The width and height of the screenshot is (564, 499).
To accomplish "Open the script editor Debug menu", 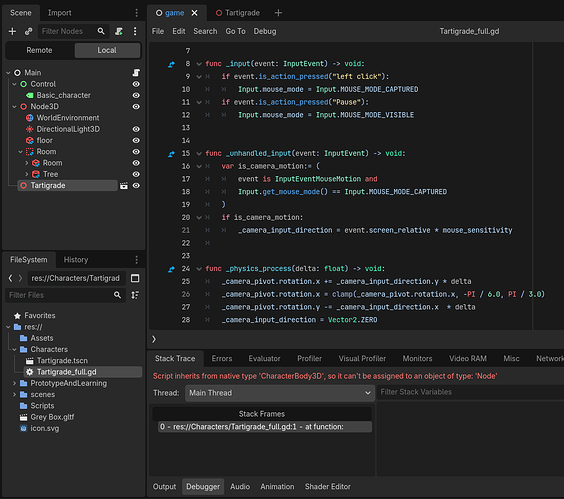I will click(x=265, y=31).
